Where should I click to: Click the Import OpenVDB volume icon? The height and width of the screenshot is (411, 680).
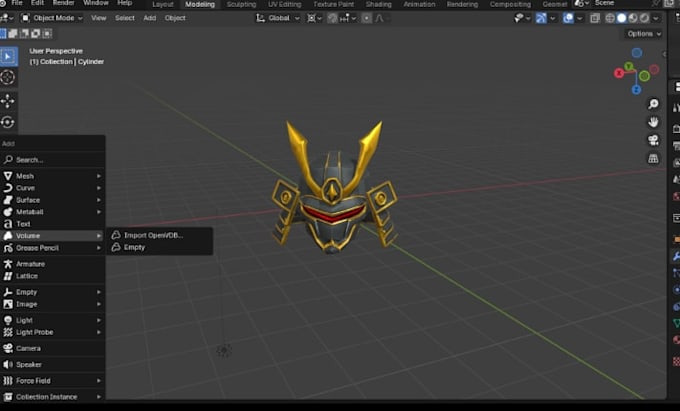pos(116,235)
